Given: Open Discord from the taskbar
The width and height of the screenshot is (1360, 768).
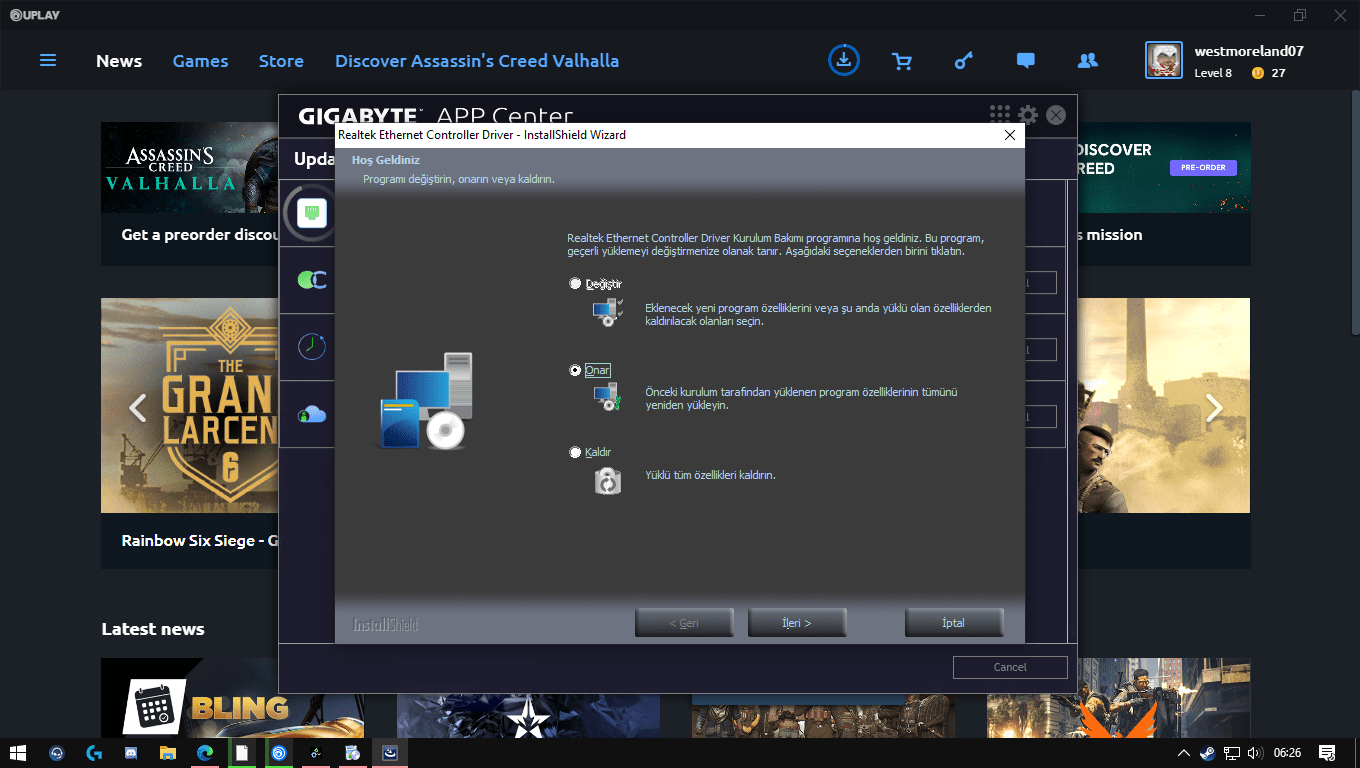Looking at the screenshot, I should pyautogui.click(x=129, y=753).
